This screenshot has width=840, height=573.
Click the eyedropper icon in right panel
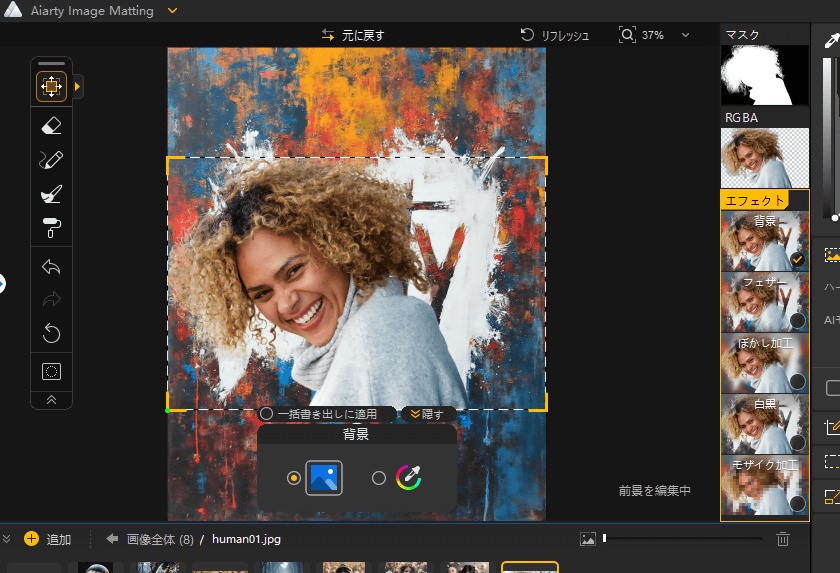point(830,42)
